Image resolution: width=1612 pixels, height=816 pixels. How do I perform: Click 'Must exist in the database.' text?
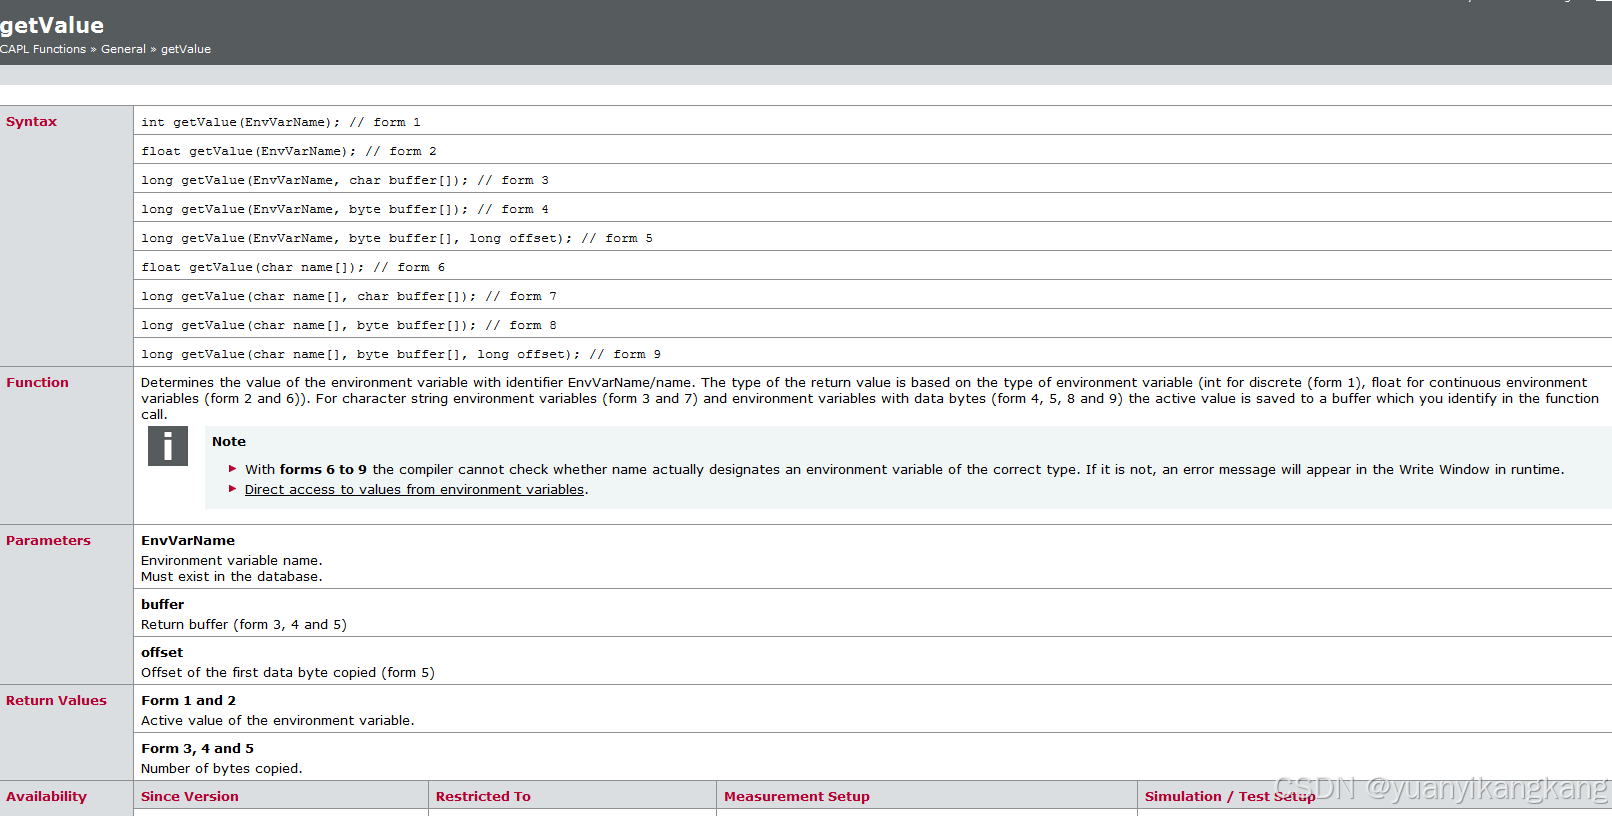coord(232,577)
